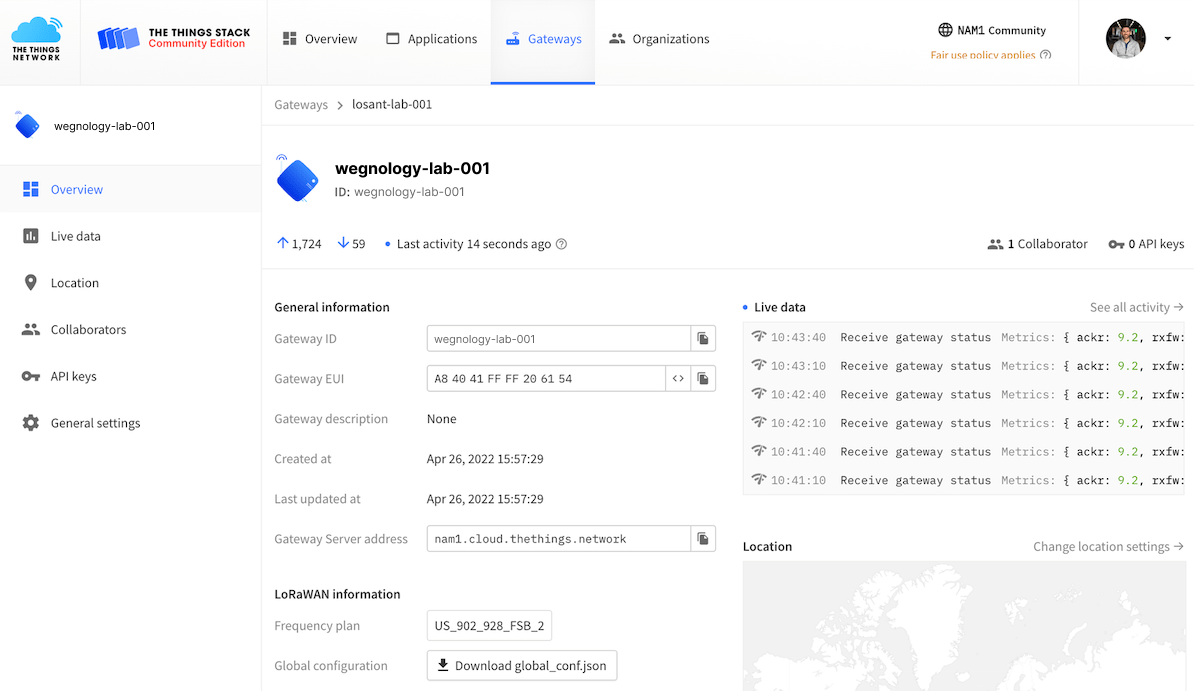The image size is (1194, 691).
Task: Click the Fair use policy help icon
Action: pos(1046,55)
